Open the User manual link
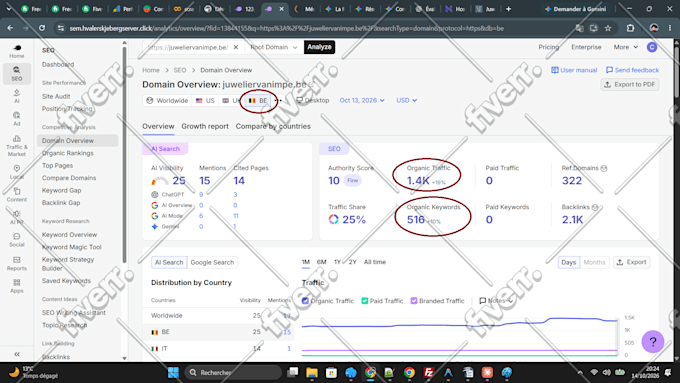The width and height of the screenshot is (680, 383). 574,70
